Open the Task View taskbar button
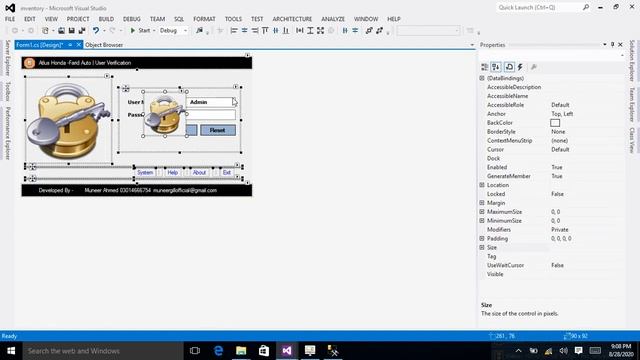 [195, 351]
